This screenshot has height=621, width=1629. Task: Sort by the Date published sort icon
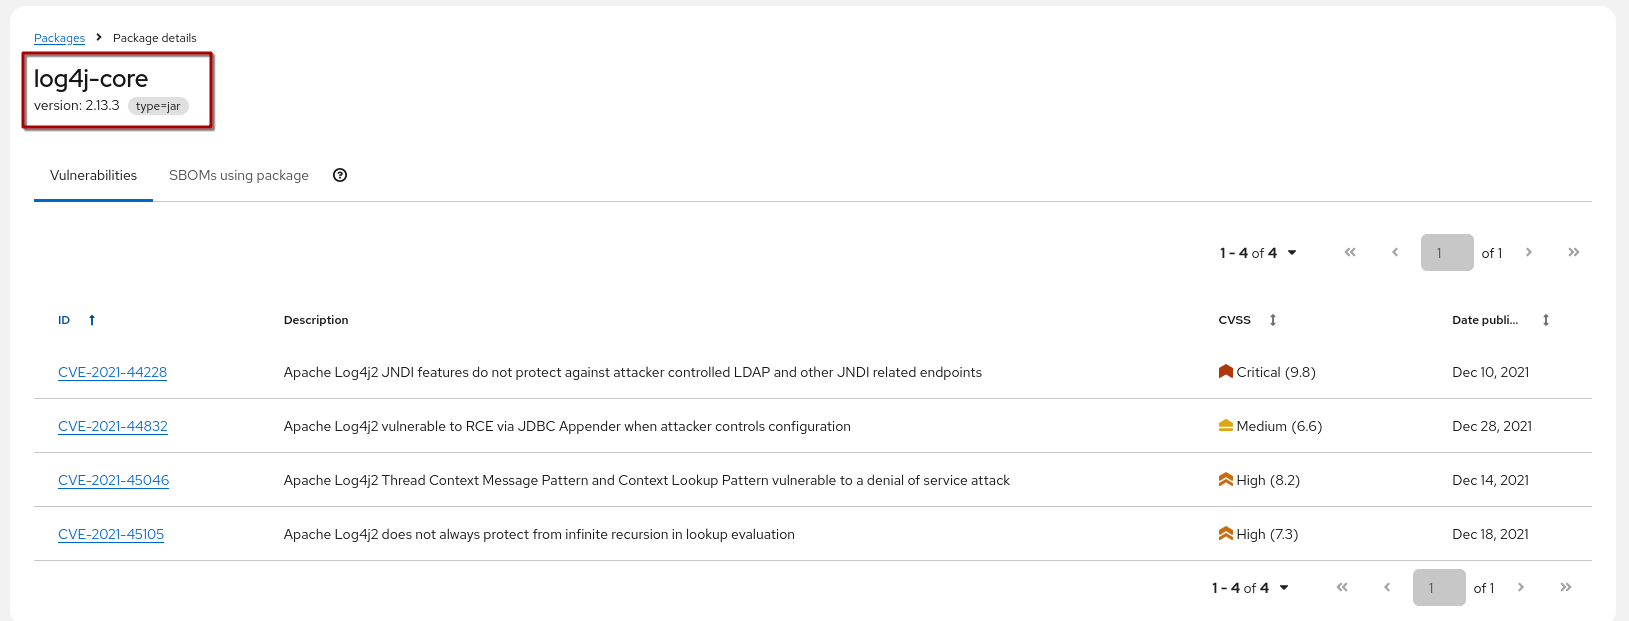1546,319
